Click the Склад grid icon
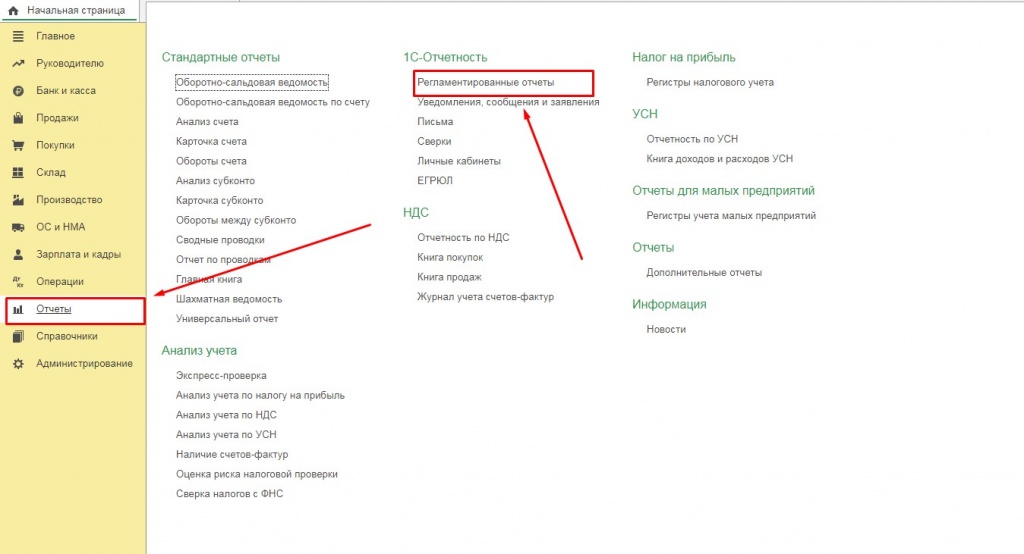1024x554 pixels. 18,172
